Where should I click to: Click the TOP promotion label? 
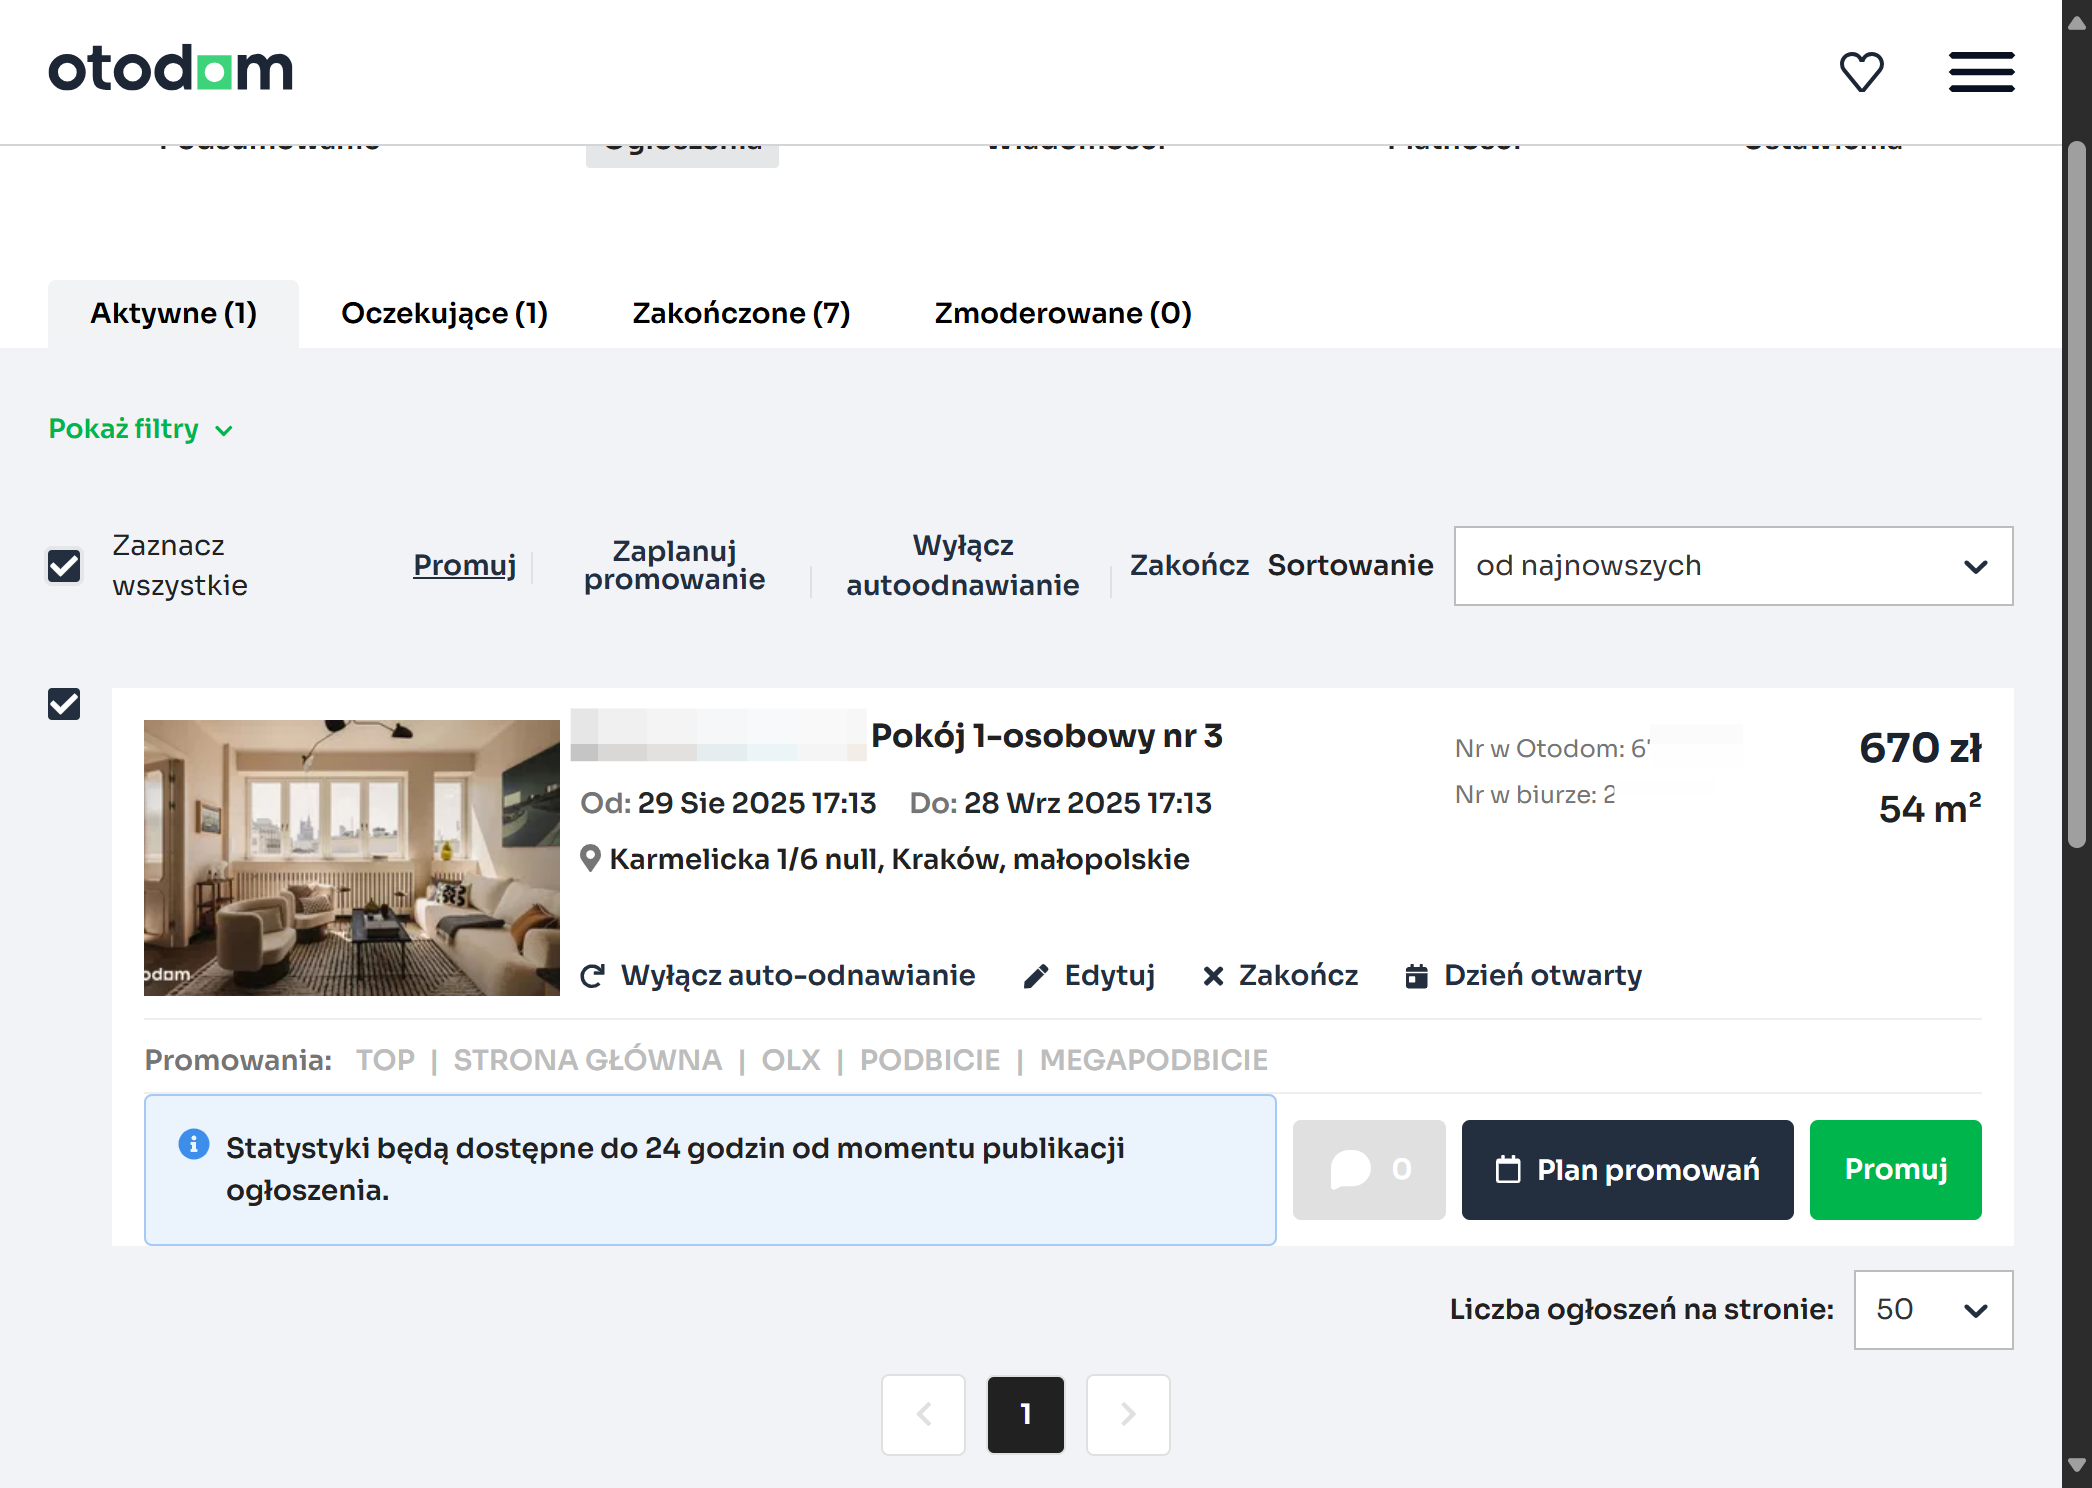coord(385,1060)
